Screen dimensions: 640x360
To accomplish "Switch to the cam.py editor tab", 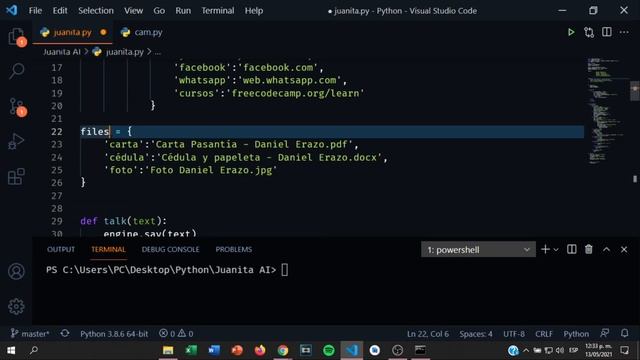I will [x=142, y=32].
